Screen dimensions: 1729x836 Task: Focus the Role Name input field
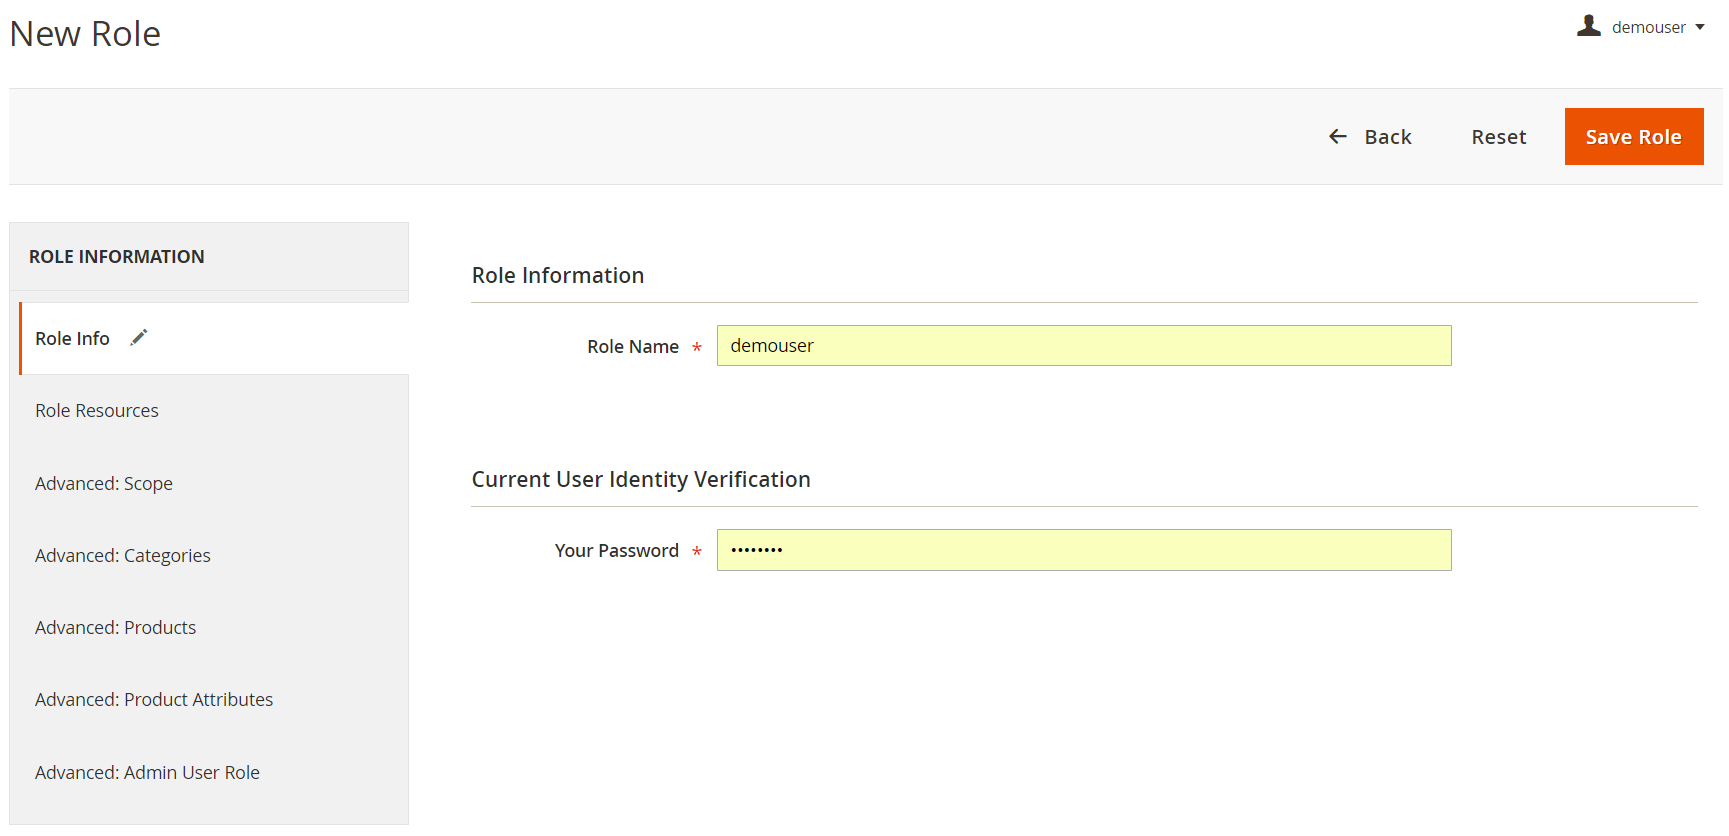coord(1084,346)
